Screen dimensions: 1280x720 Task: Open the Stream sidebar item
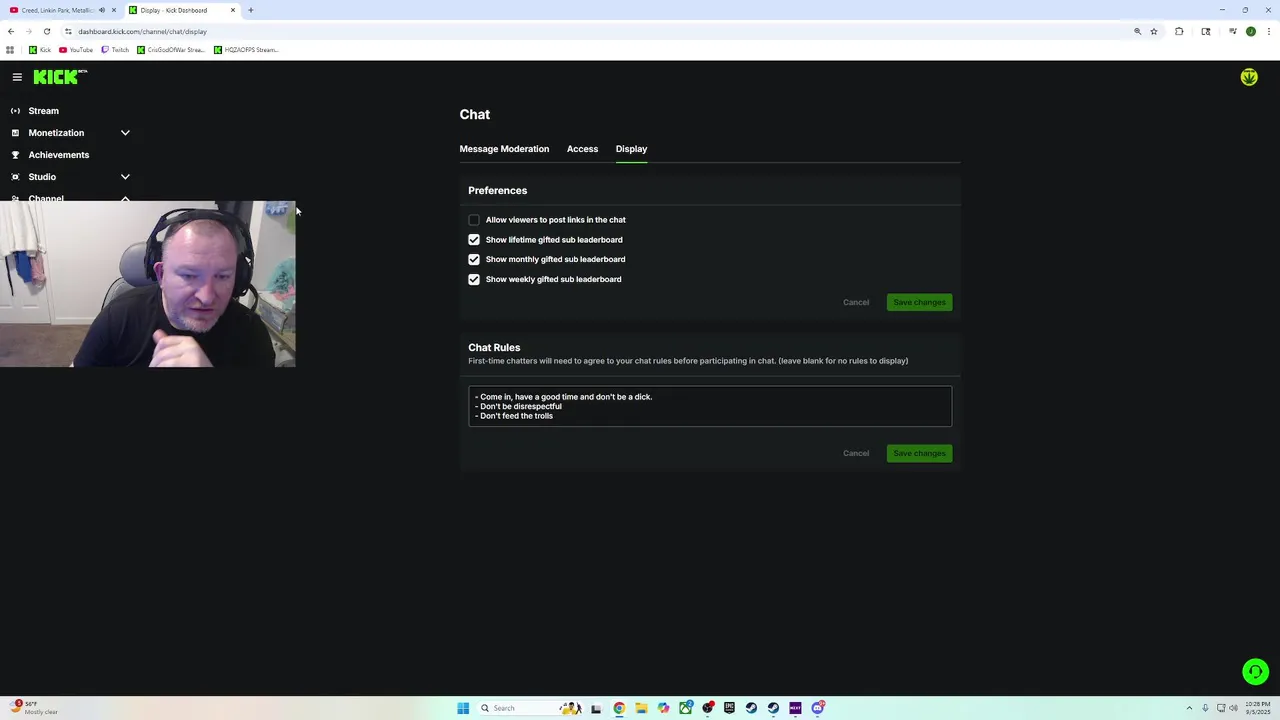point(43,111)
